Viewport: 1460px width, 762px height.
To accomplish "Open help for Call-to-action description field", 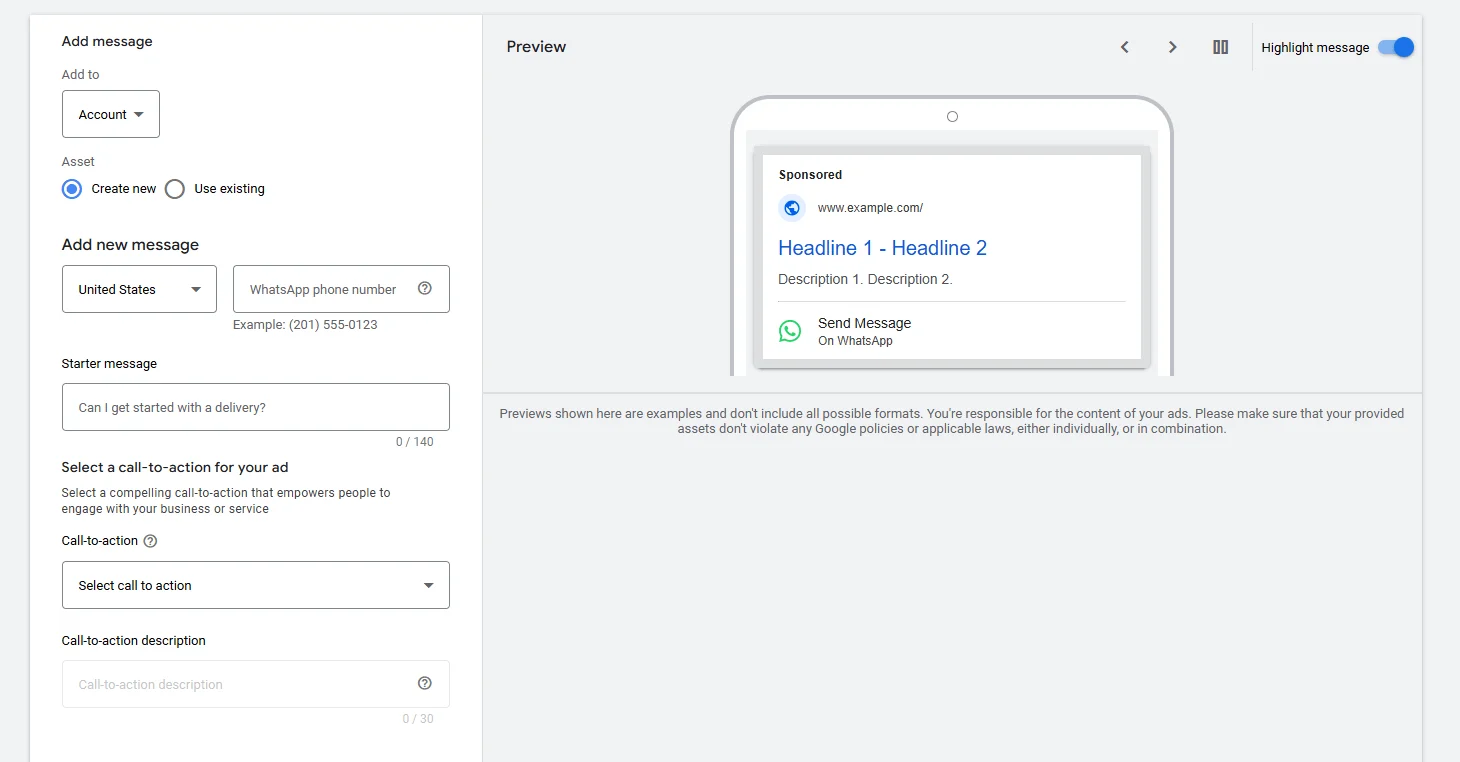I will 425,683.
